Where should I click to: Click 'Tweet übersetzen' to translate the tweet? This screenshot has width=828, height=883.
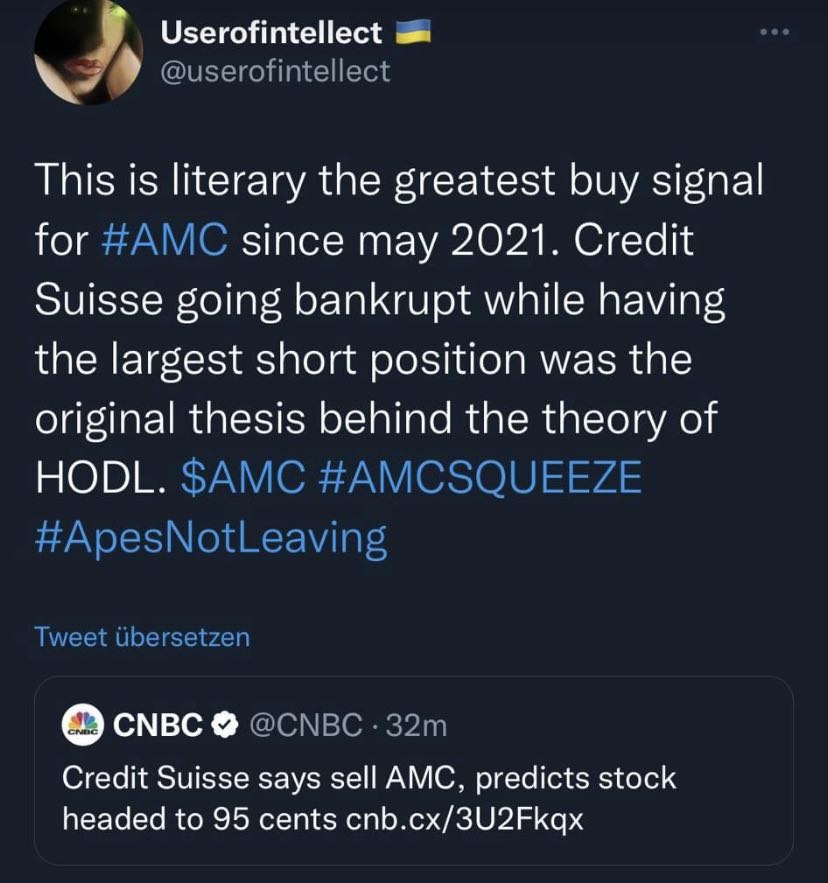(x=142, y=637)
